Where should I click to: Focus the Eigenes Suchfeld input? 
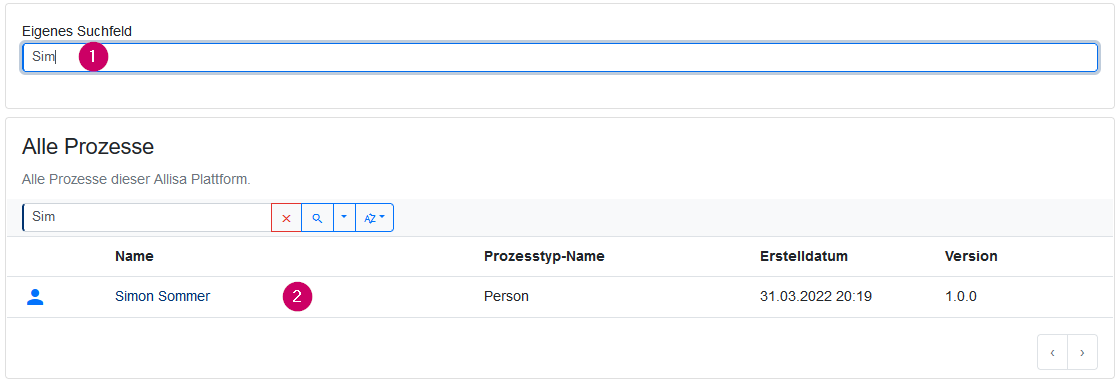(560, 57)
